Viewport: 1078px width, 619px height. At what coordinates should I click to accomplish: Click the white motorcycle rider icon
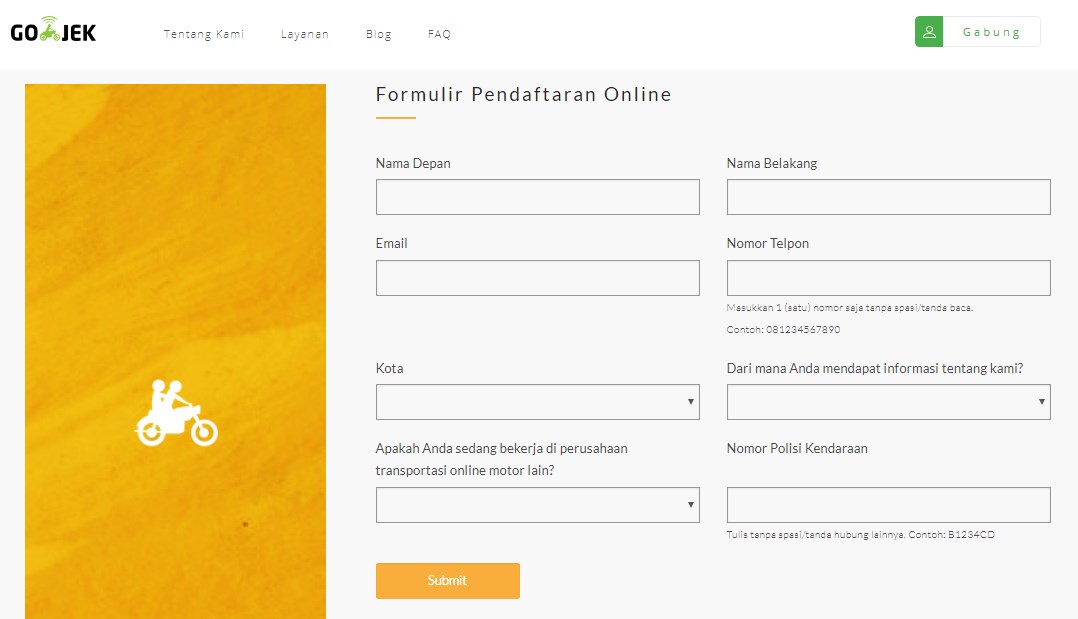tap(176, 412)
